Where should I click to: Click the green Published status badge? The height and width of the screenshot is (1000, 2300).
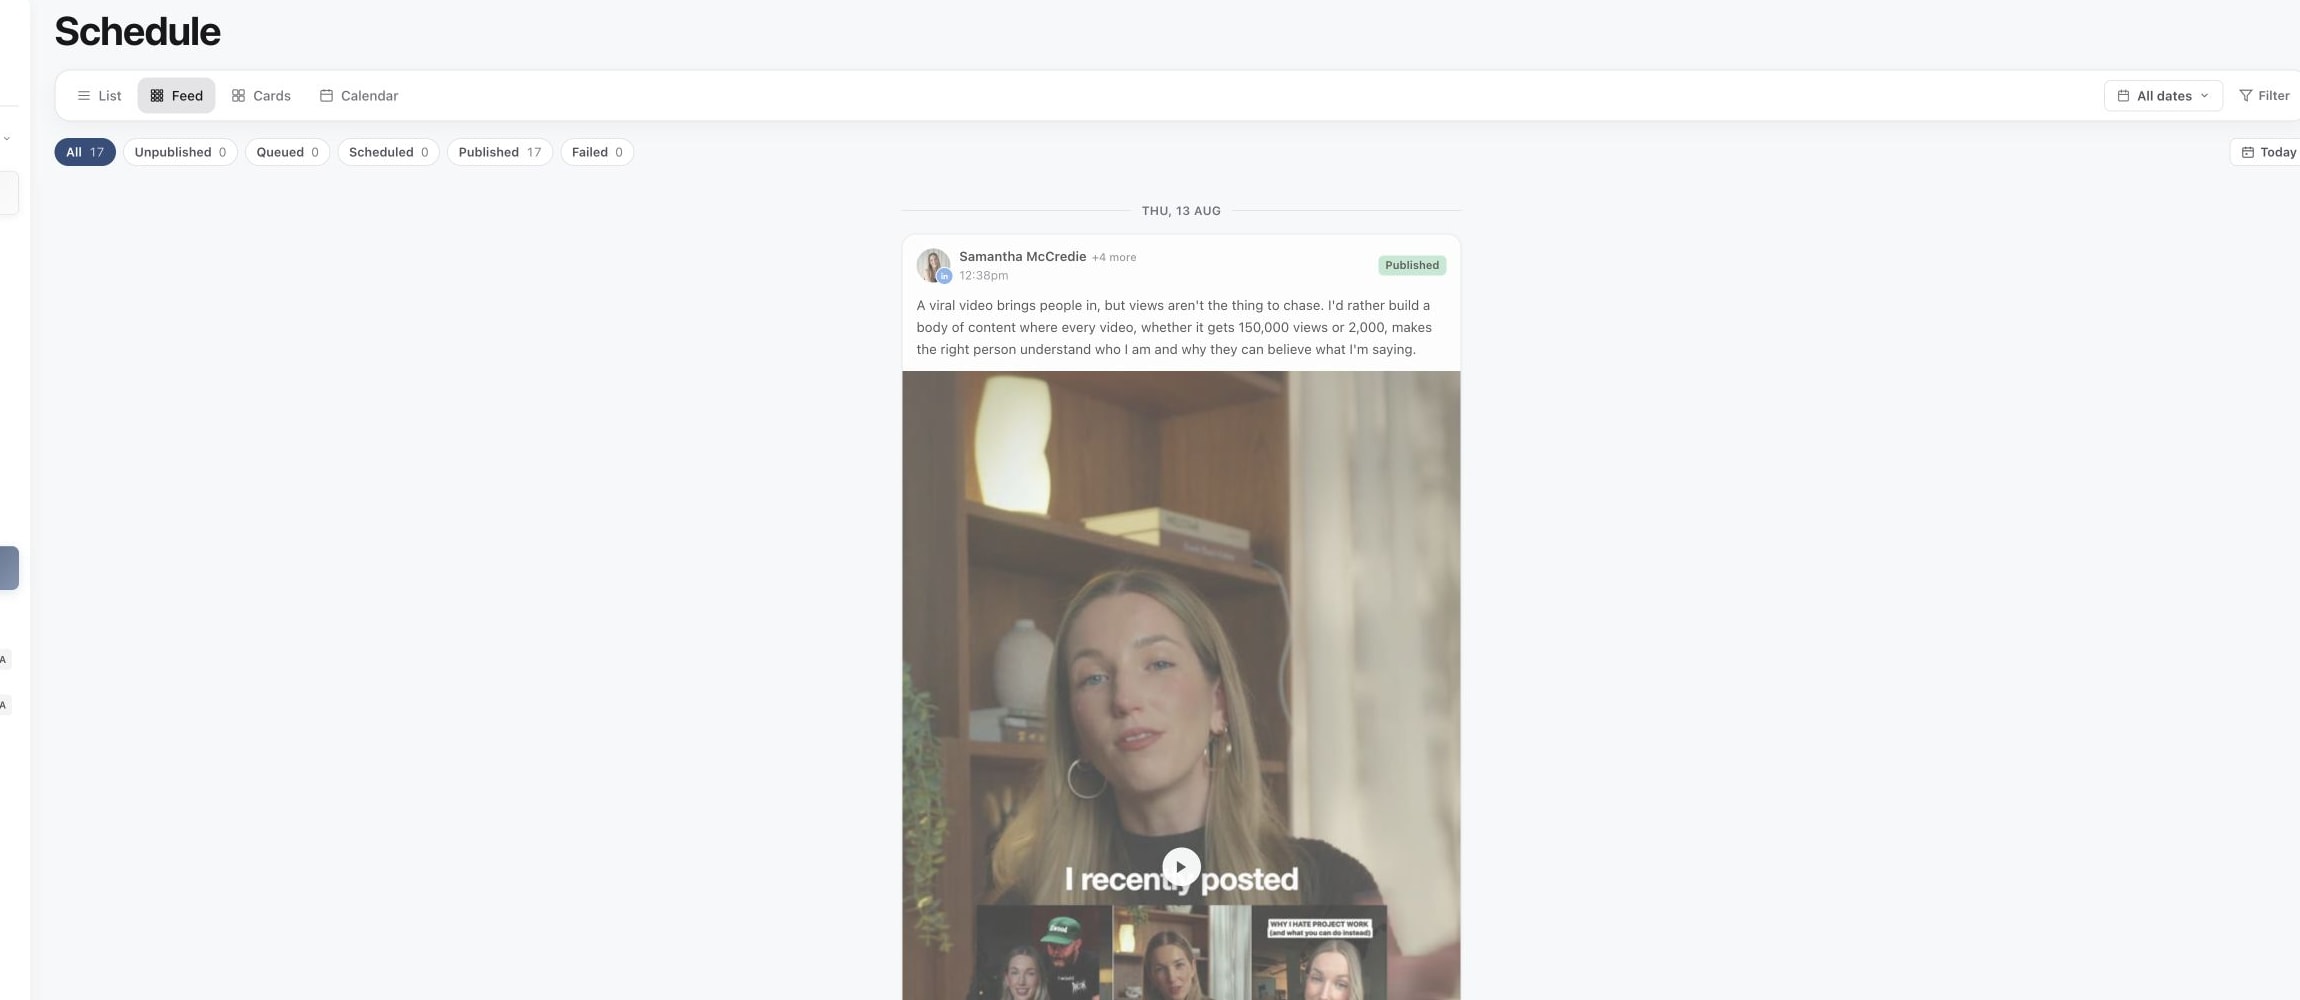click(x=1412, y=265)
